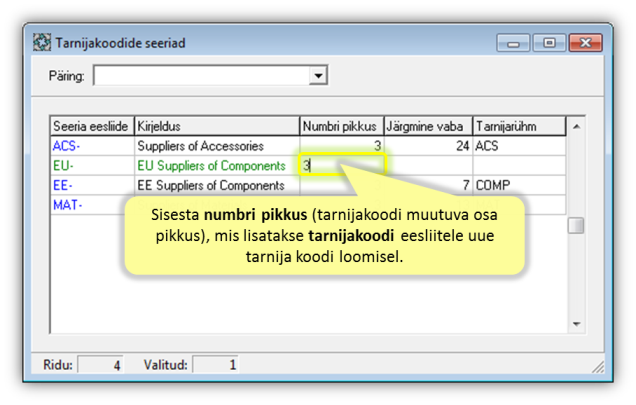Close the Tarnijakoodide seeriad window
This screenshot has height=405, width=636.
click(583, 43)
